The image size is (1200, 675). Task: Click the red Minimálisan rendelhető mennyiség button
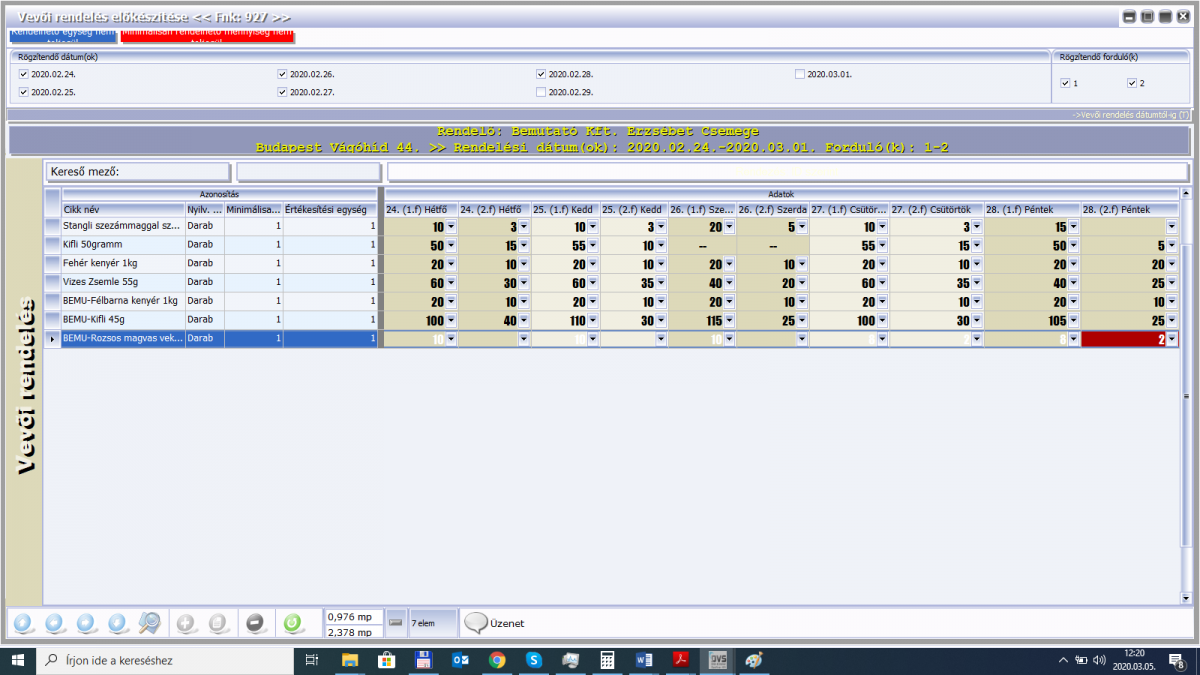[207, 35]
